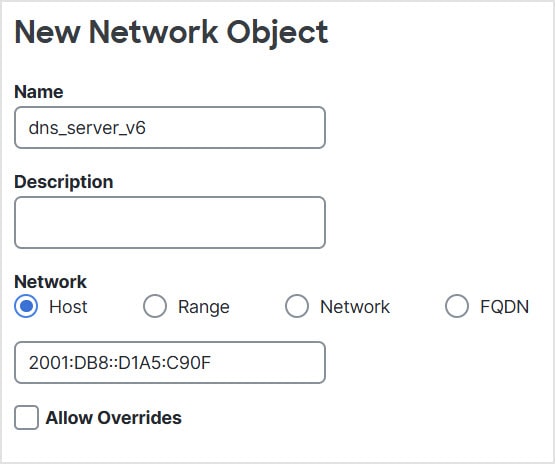Enable the Allow Overrides checkbox
The width and height of the screenshot is (555, 464).
(x=27, y=418)
